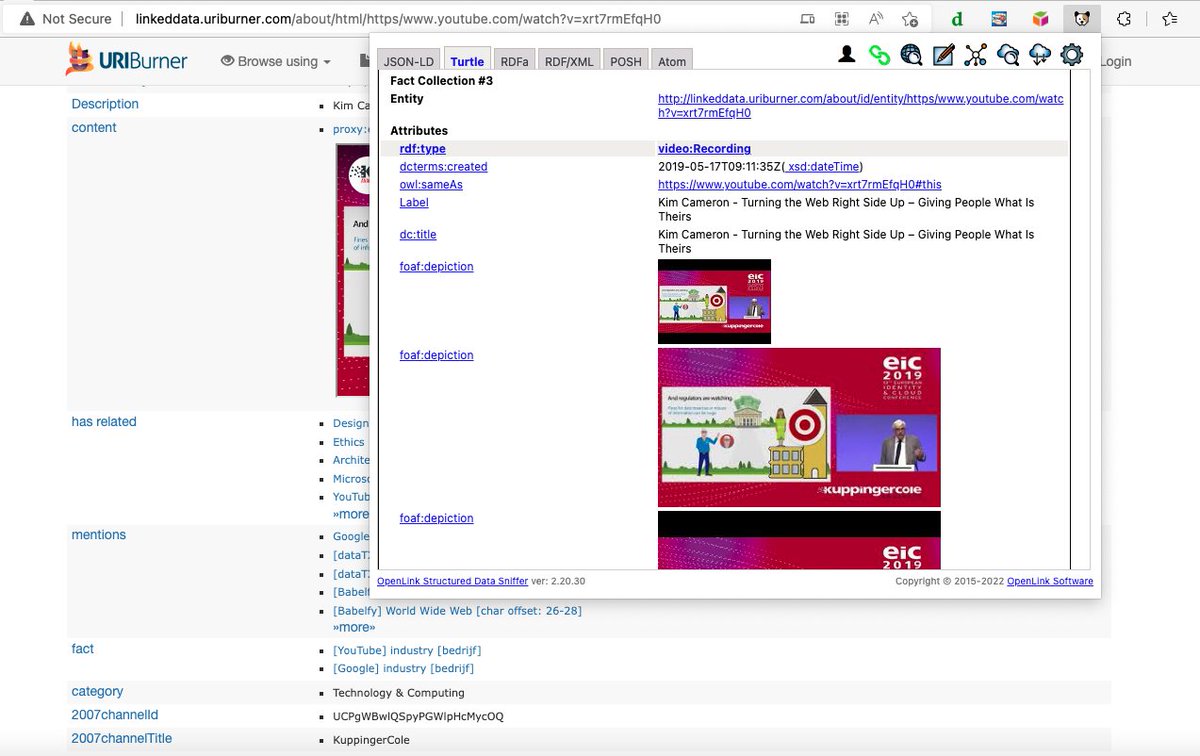Viewport: 1200px width, 756px height.
Task: Open the Browse using dropdown
Action: click(275, 61)
